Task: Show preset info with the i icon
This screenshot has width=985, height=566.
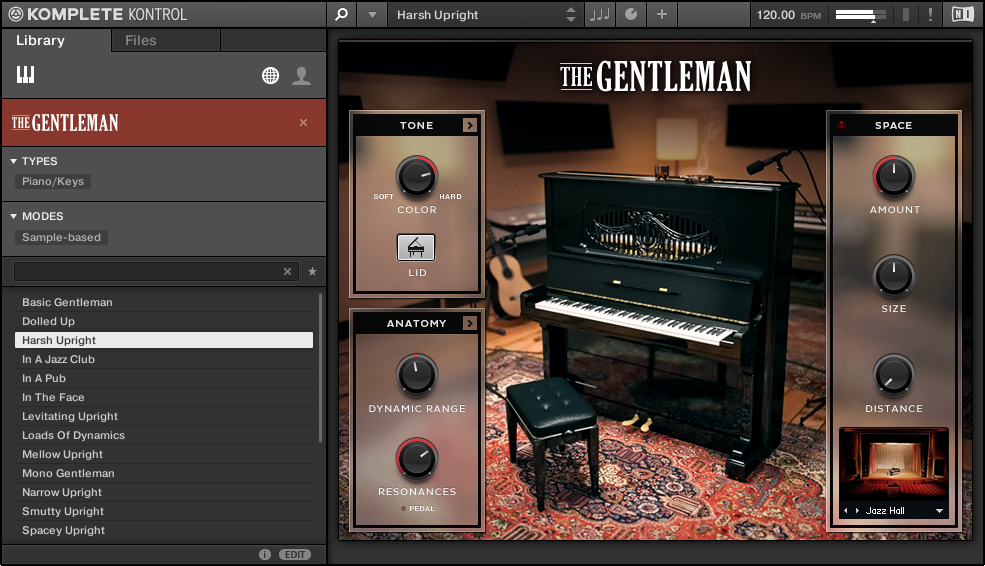Action: [265, 555]
